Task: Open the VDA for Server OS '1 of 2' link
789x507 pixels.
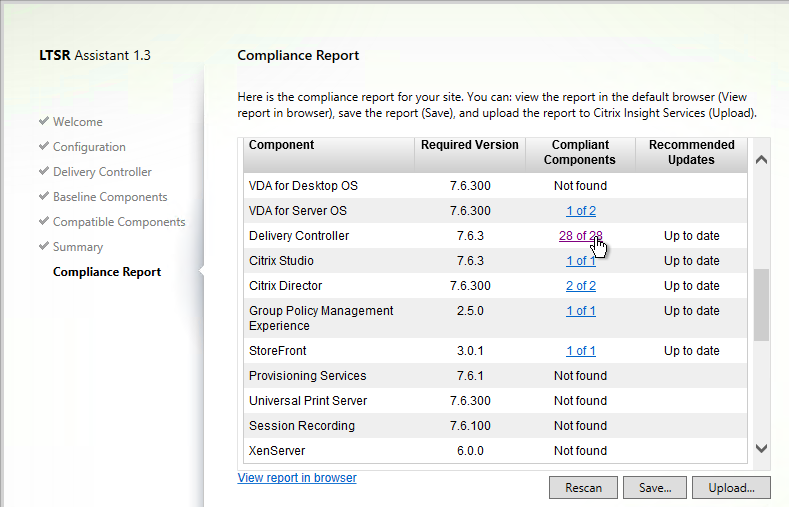Action: click(581, 211)
